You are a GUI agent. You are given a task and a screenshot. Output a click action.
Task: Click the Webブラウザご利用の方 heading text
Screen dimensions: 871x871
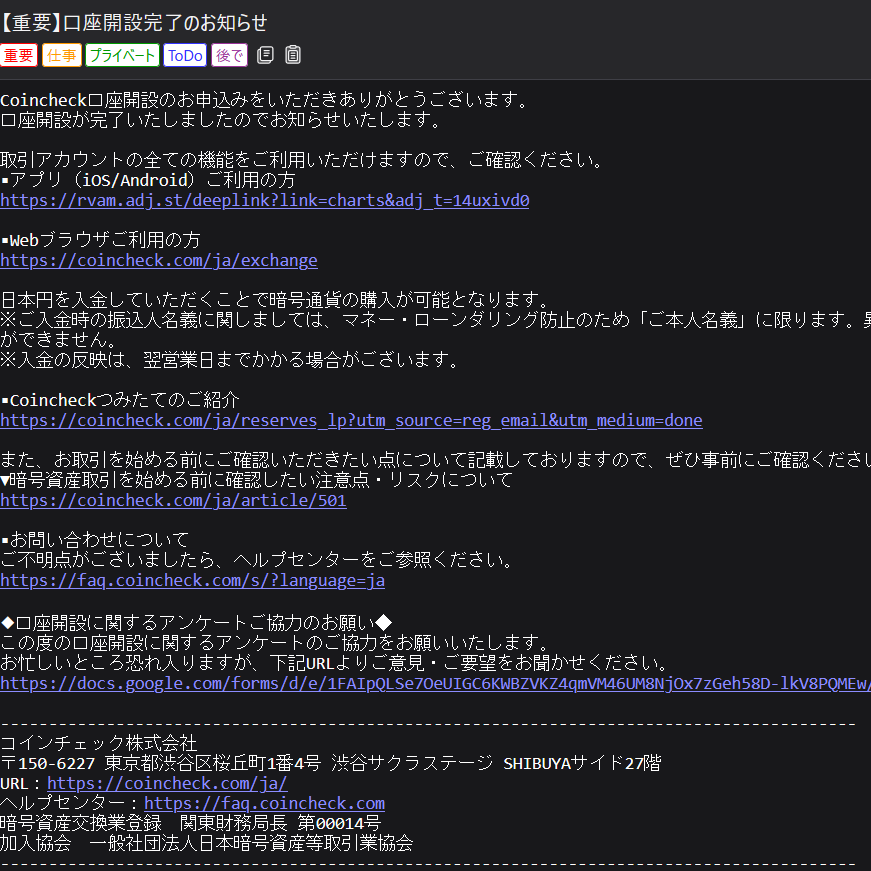point(104,240)
